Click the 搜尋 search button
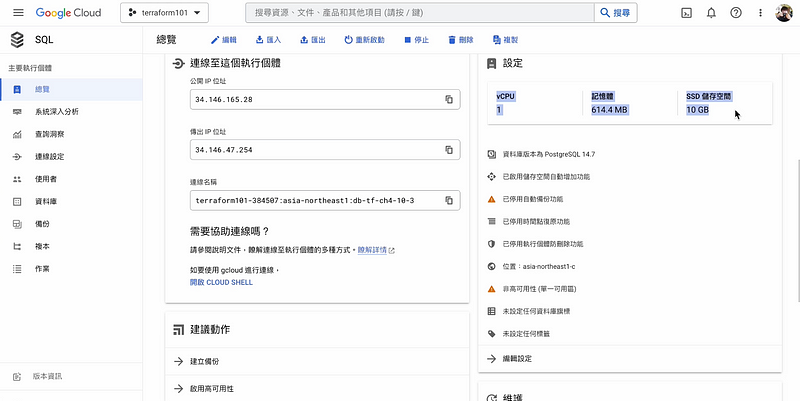The width and height of the screenshot is (800, 401). (615, 13)
